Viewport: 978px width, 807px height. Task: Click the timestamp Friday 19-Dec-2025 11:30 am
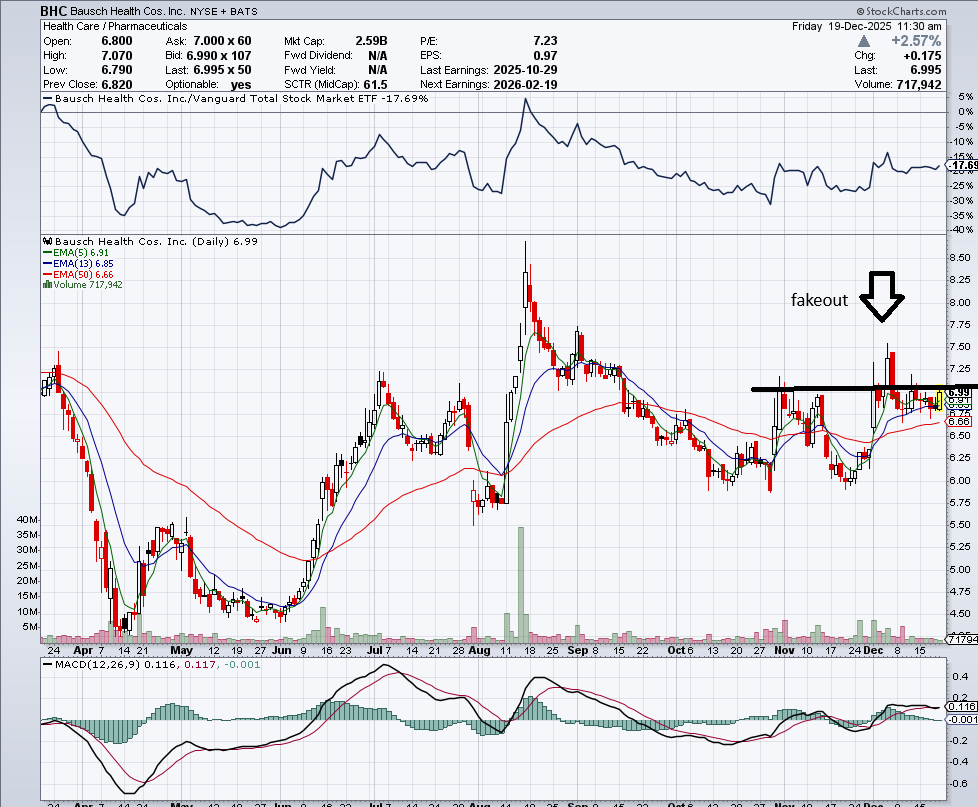pos(866,26)
